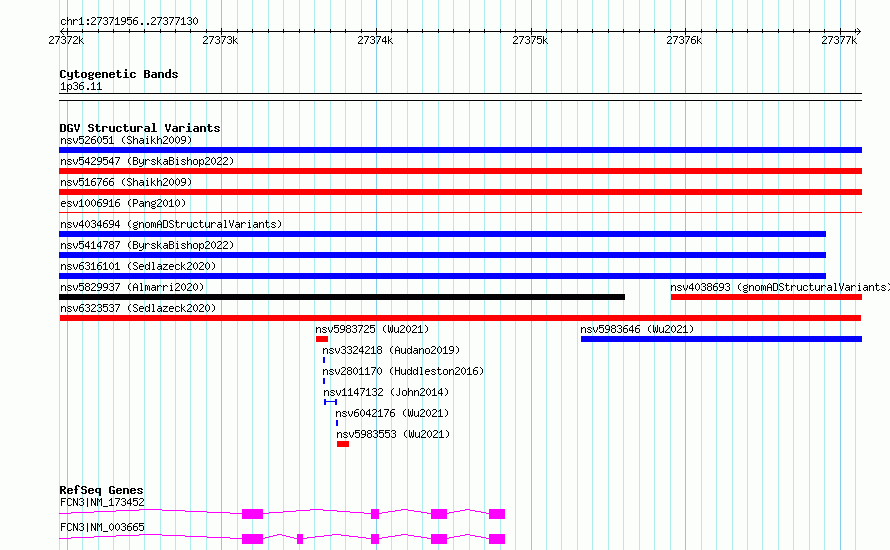This screenshot has width=890, height=550.
Task: Click the nsv5983725 (Wu2021) label
Action: 372,329
